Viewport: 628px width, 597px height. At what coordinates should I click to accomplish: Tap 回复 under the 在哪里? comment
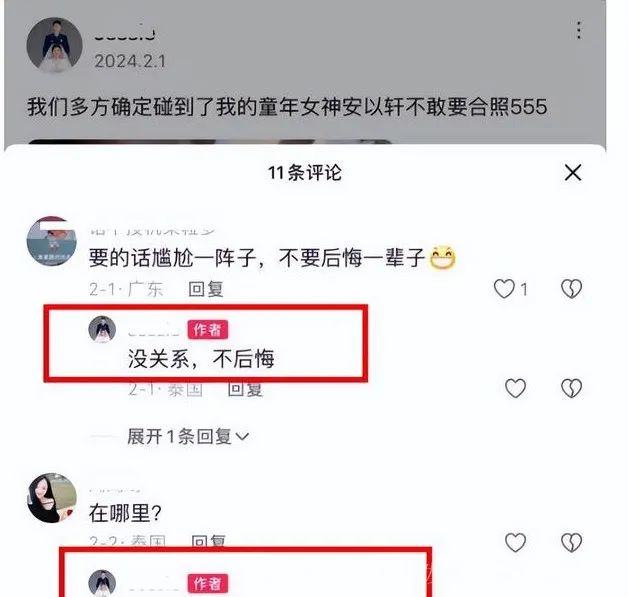(209, 541)
